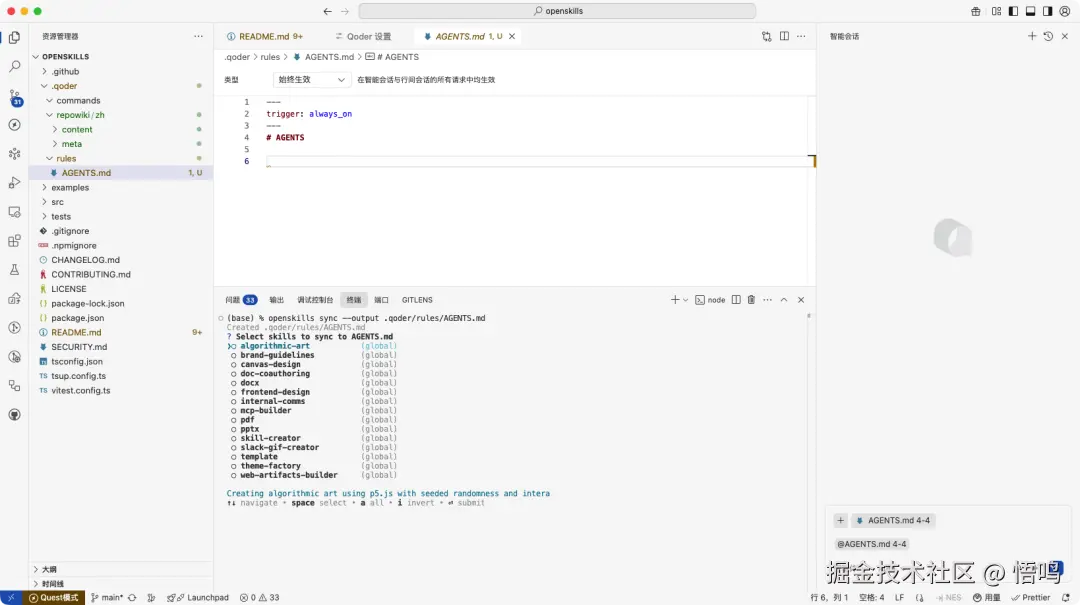The image size is (1080, 605).
Task: Go back using navigation arrow
Action: coord(327,11)
